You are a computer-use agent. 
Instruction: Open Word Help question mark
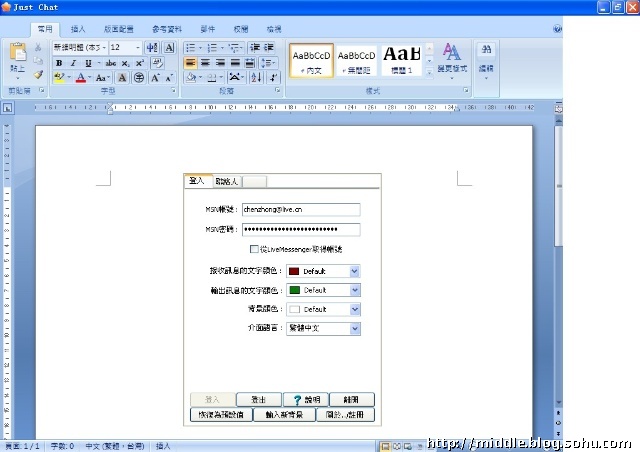(x=557, y=29)
